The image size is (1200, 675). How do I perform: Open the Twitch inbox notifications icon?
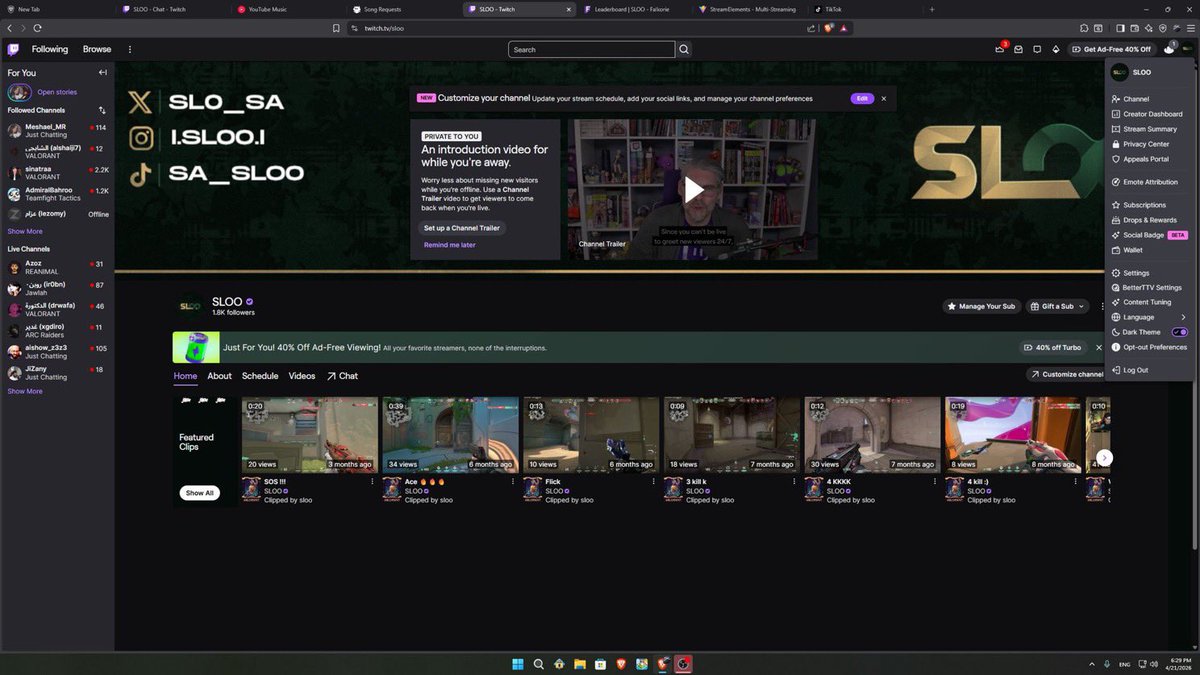coord(1018,49)
